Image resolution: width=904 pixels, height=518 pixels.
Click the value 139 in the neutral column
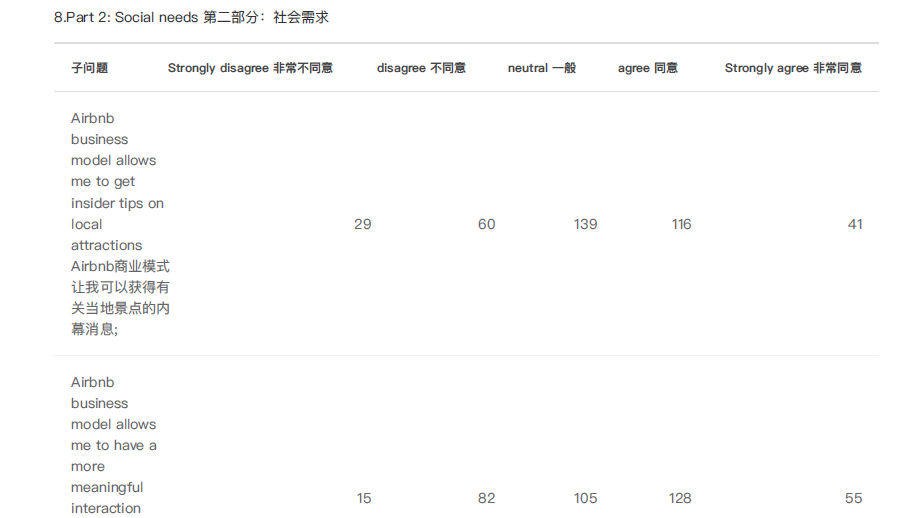tap(585, 224)
